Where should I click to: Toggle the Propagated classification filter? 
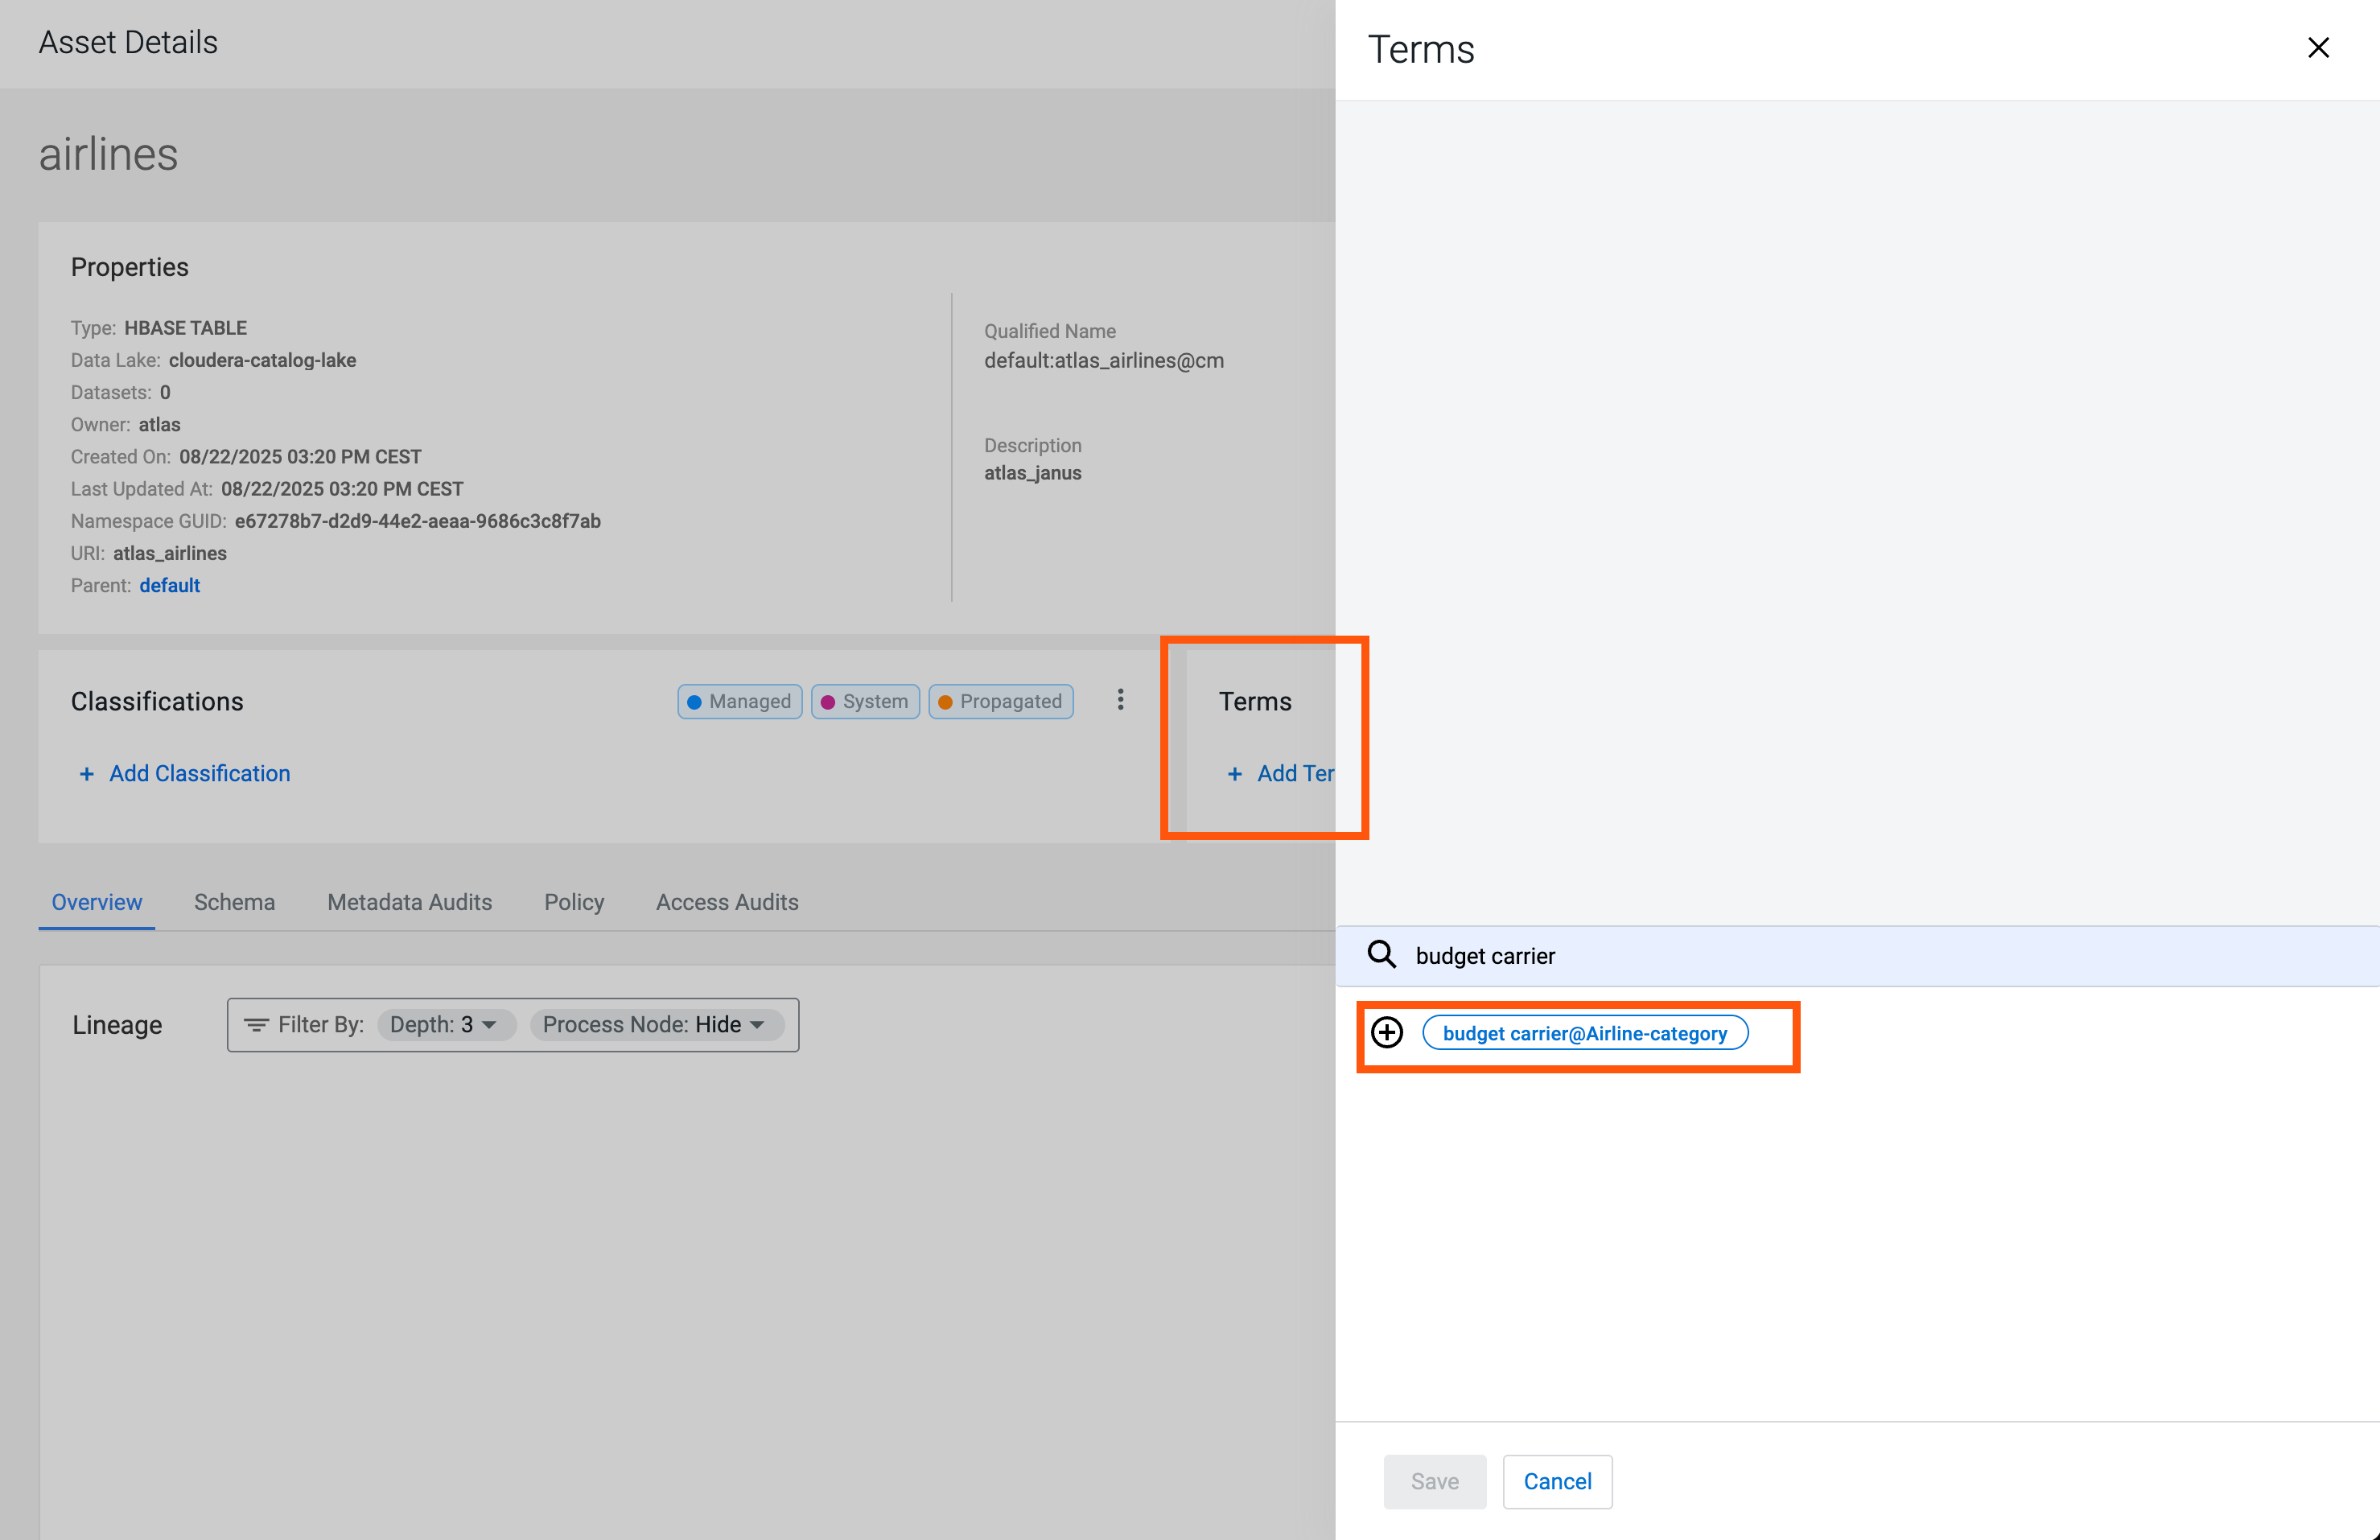pos(1001,701)
